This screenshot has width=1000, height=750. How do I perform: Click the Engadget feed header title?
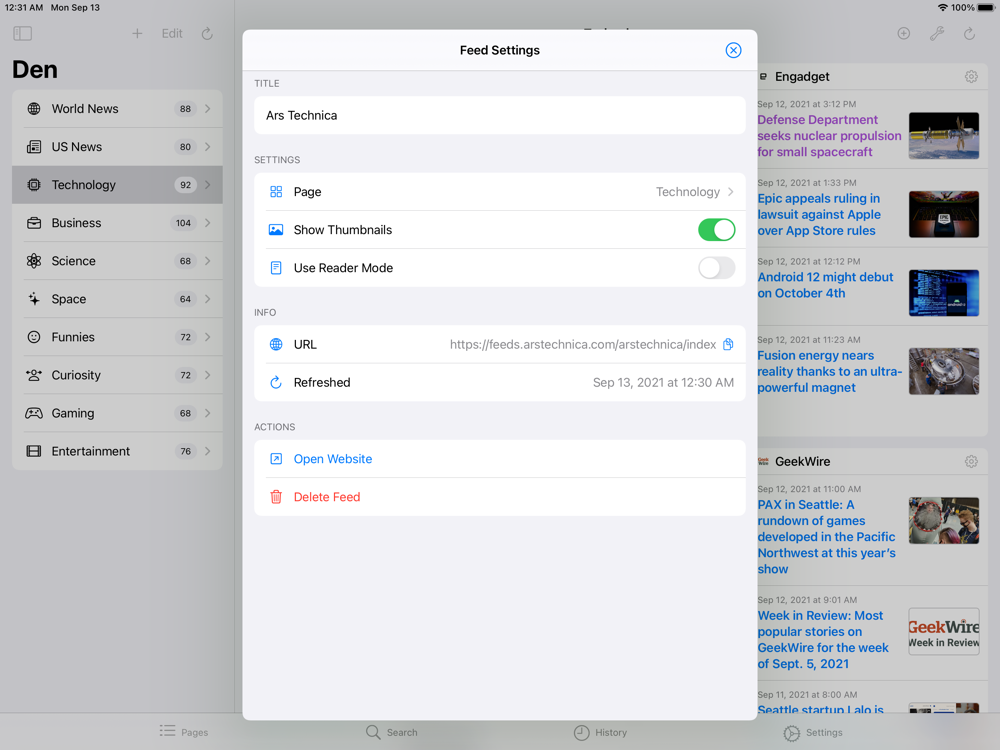click(802, 77)
